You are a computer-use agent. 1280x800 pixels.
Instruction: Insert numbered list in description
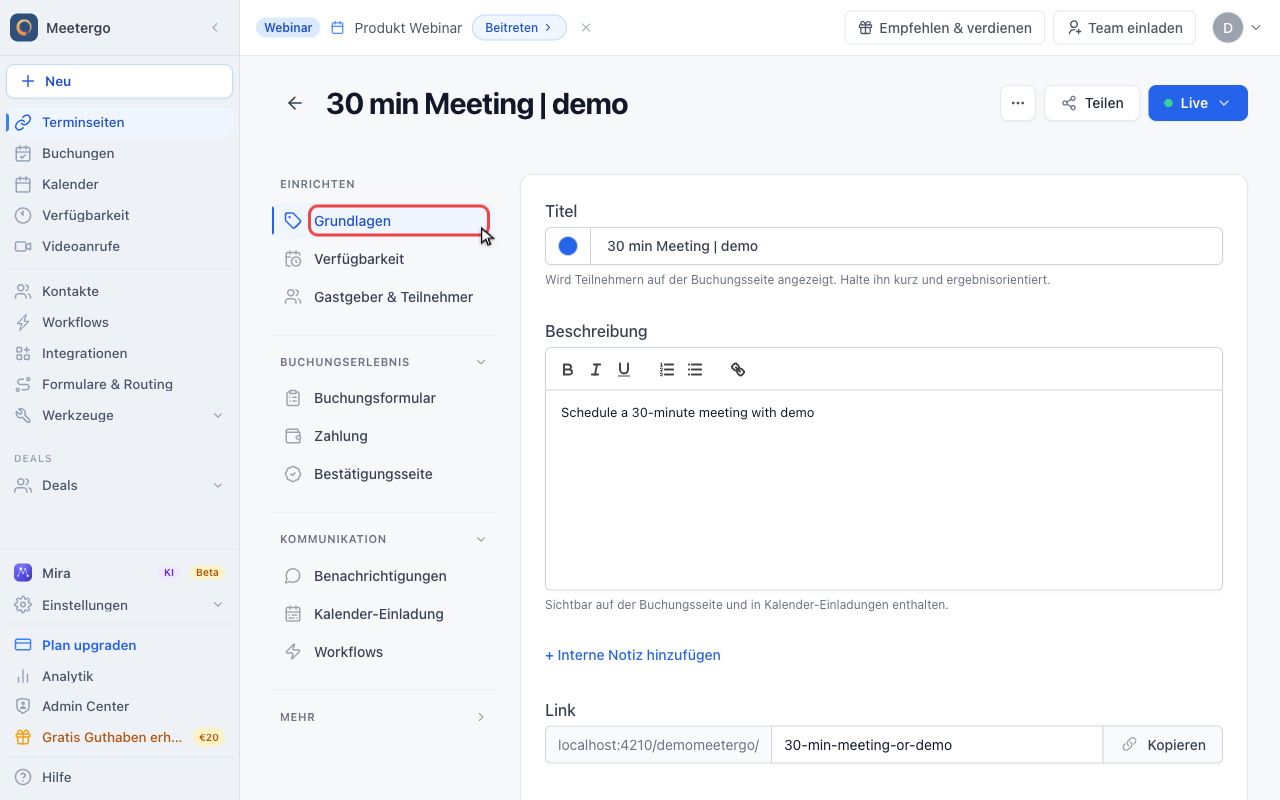[667, 370]
